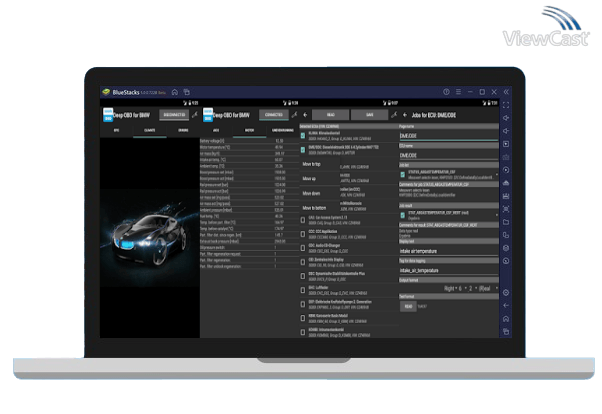Check the DSC Dynamische Stabilitätskontrolle ECU
Image resolution: width=602 pixels, height=414 pixels.
tap(303, 276)
